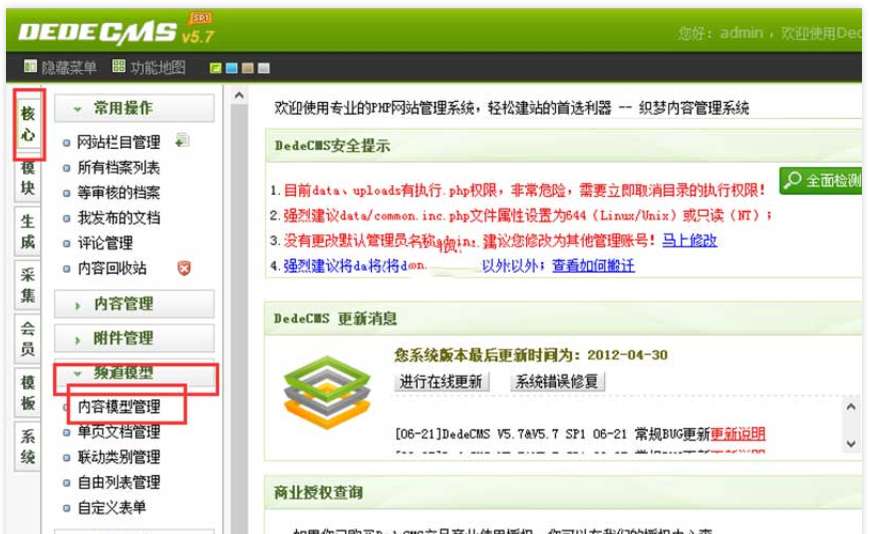Click the left menu scrollbar up arrow
Image resolution: width=869 pixels, height=534 pixels.
click(x=239, y=95)
